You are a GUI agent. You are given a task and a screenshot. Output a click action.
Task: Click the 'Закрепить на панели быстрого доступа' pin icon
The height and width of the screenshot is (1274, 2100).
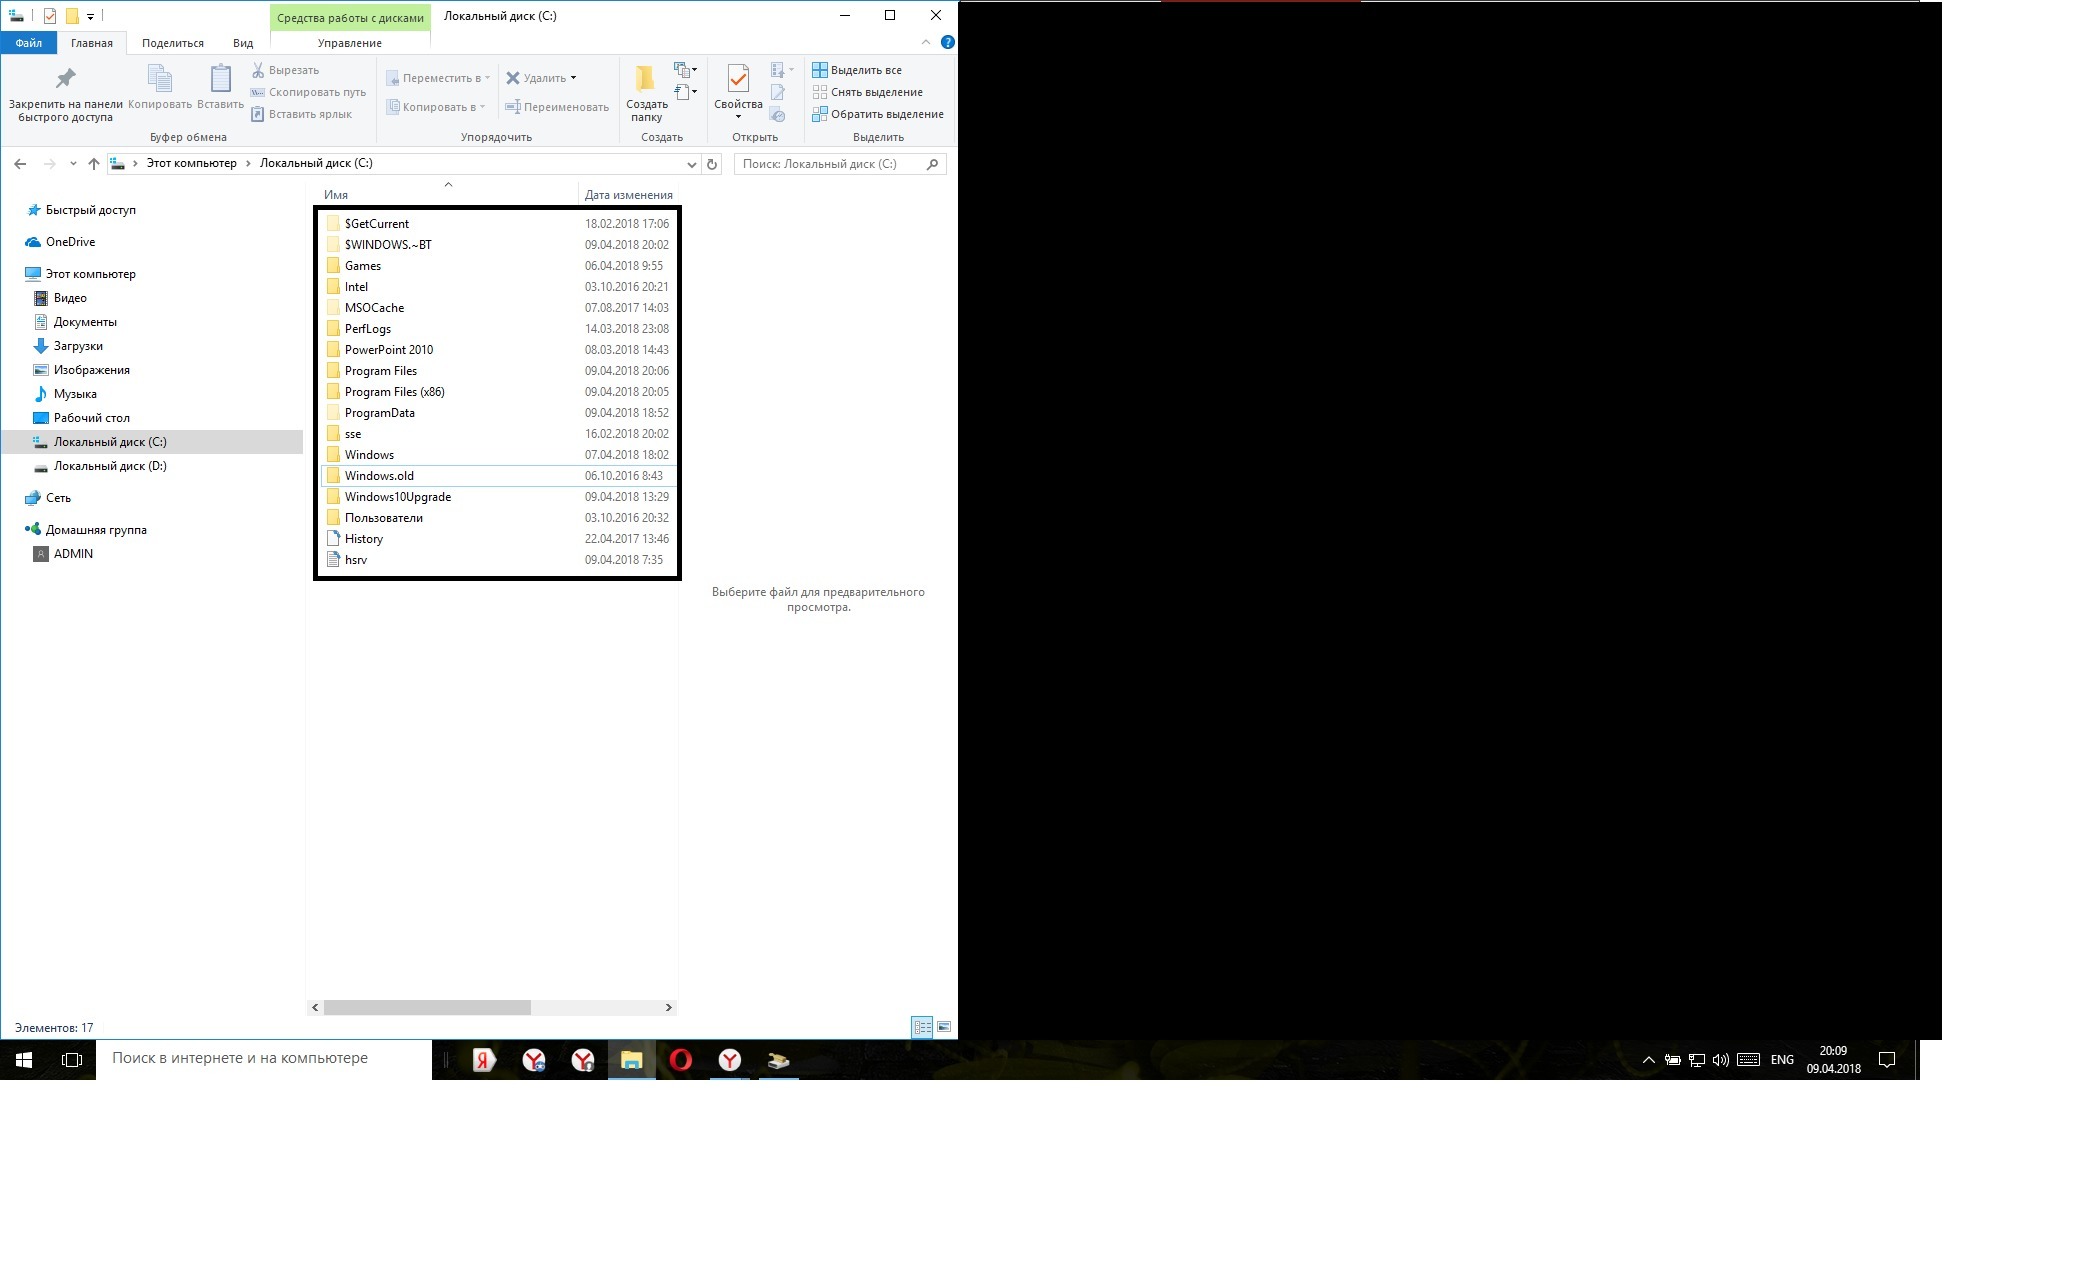point(65,79)
